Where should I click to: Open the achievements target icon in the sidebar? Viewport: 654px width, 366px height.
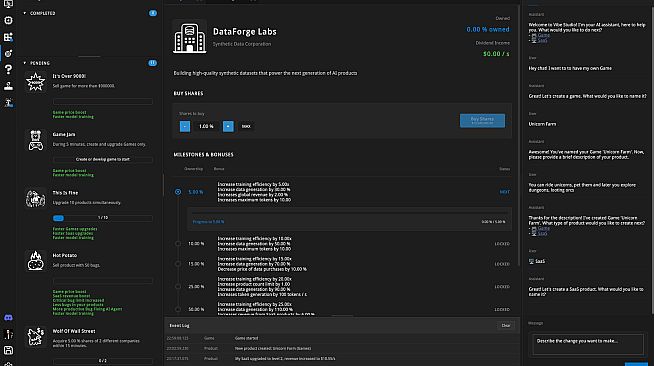coord(8,53)
